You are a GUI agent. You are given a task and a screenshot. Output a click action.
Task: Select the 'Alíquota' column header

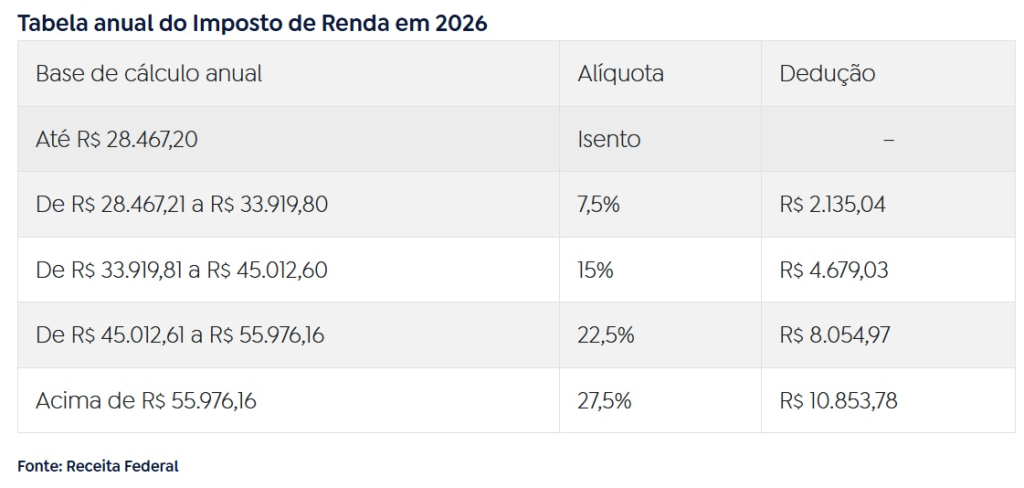click(620, 74)
